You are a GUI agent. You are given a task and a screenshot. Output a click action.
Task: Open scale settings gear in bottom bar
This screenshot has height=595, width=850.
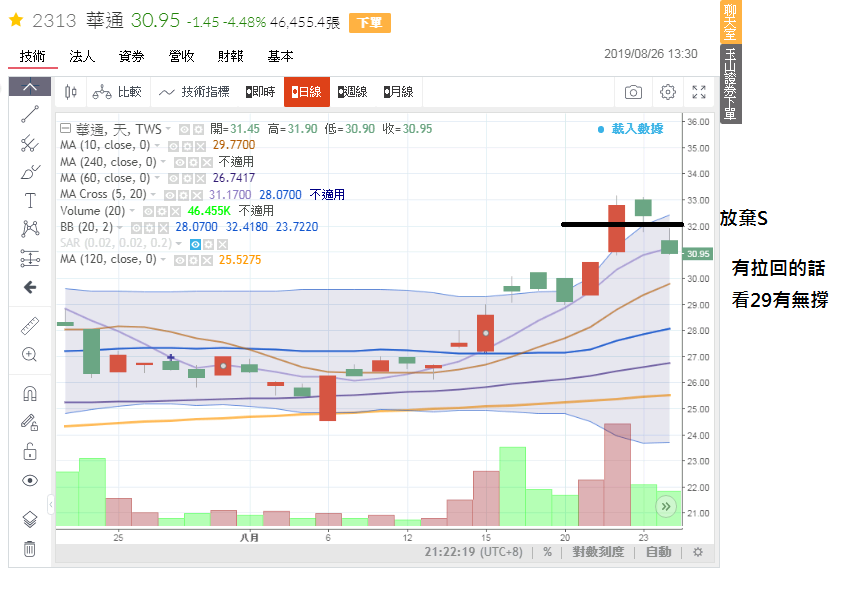point(698,552)
